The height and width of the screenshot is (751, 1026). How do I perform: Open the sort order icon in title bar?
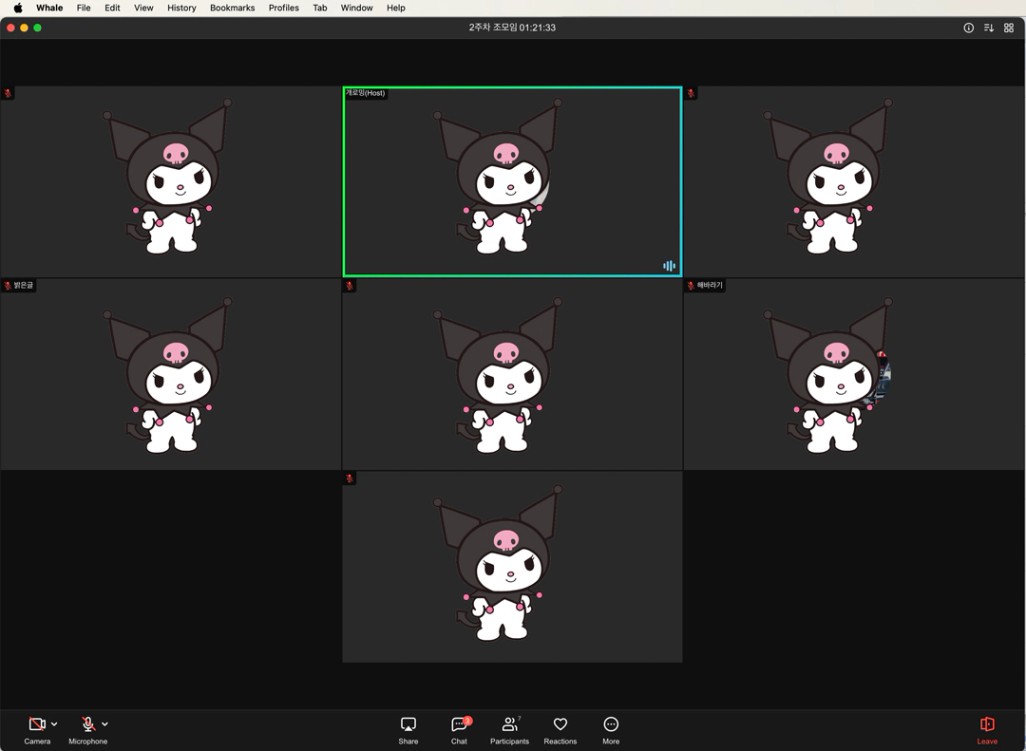tap(989, 27)
